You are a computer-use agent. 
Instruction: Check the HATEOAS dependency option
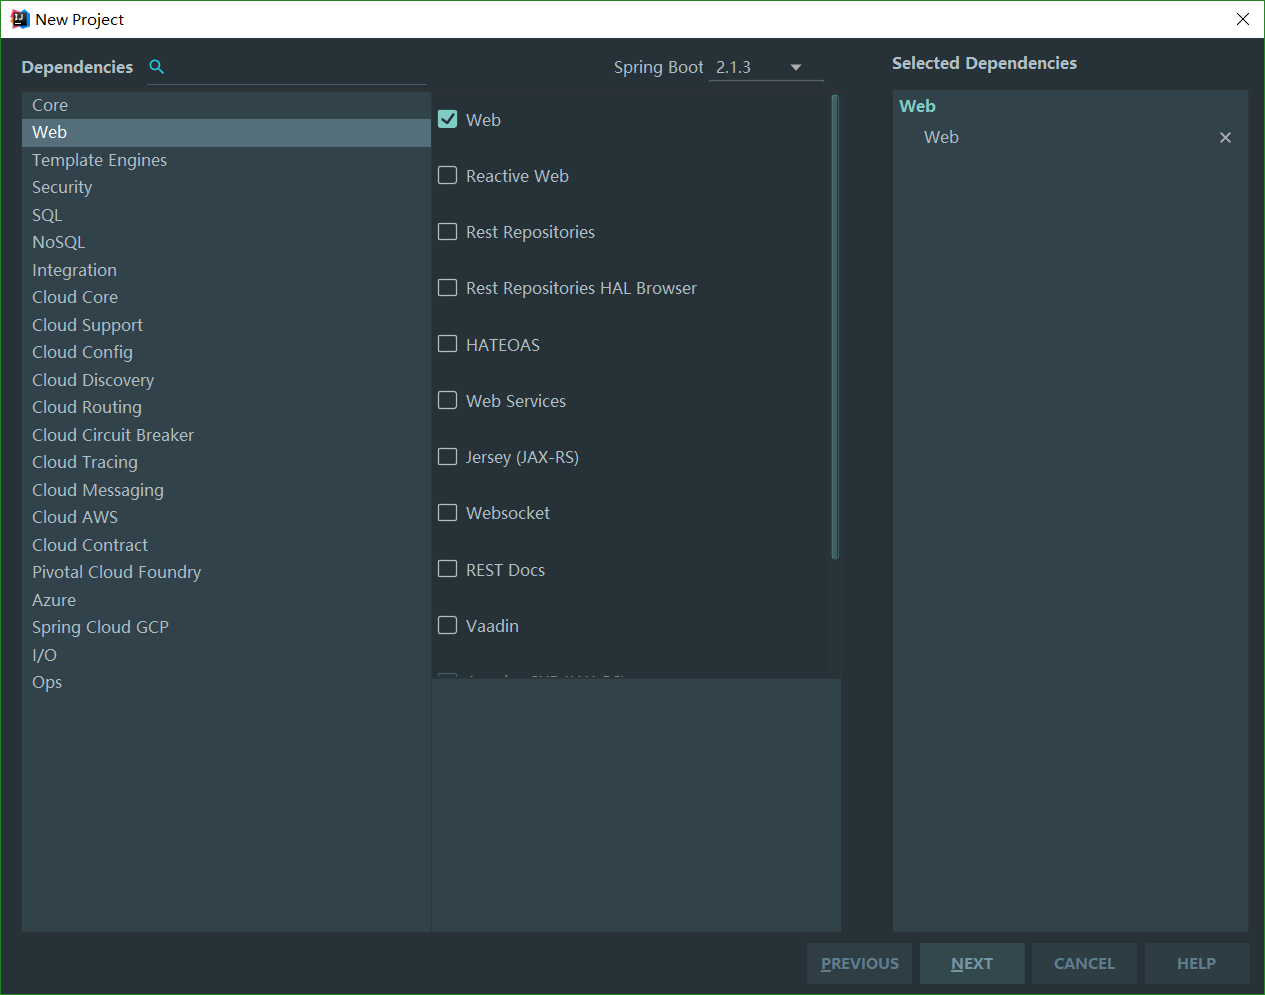[x=448, y=345]
